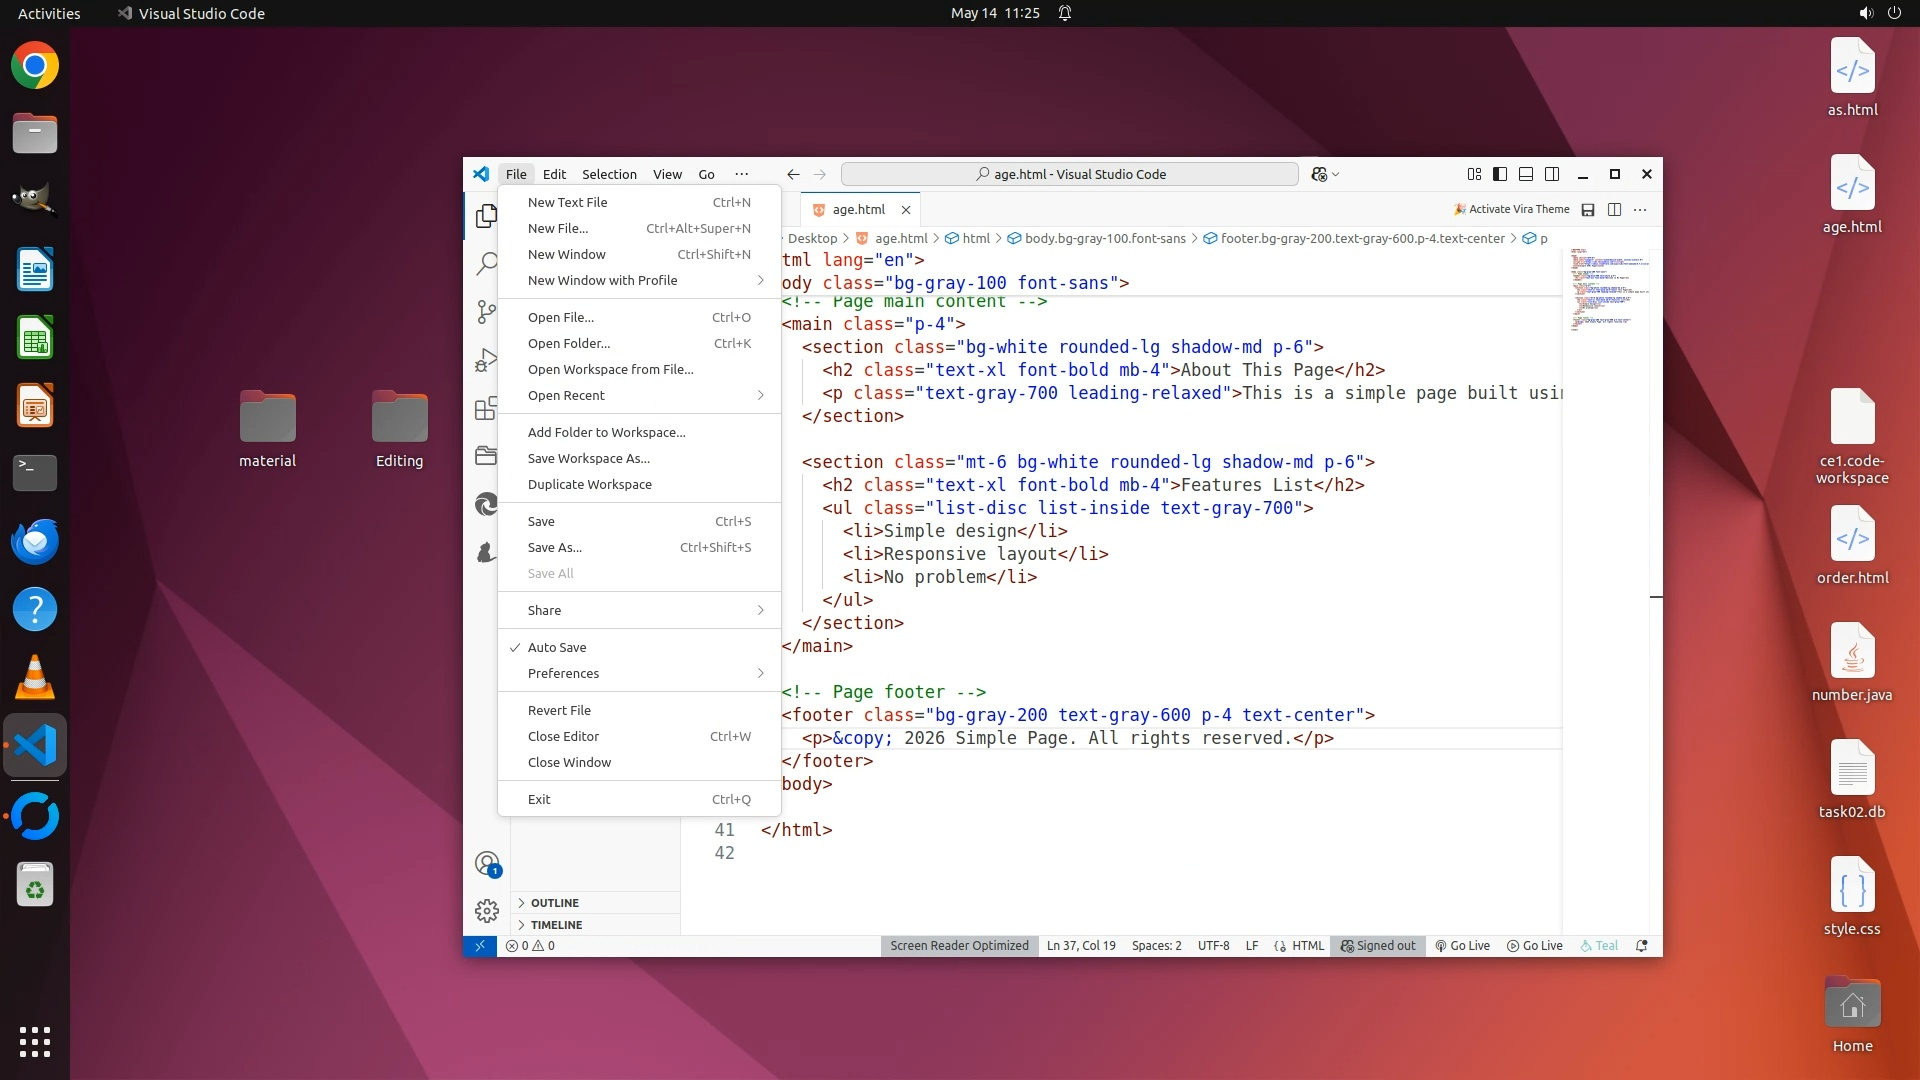
Task: Click the code minimap preview
Action: (1605, 290)
